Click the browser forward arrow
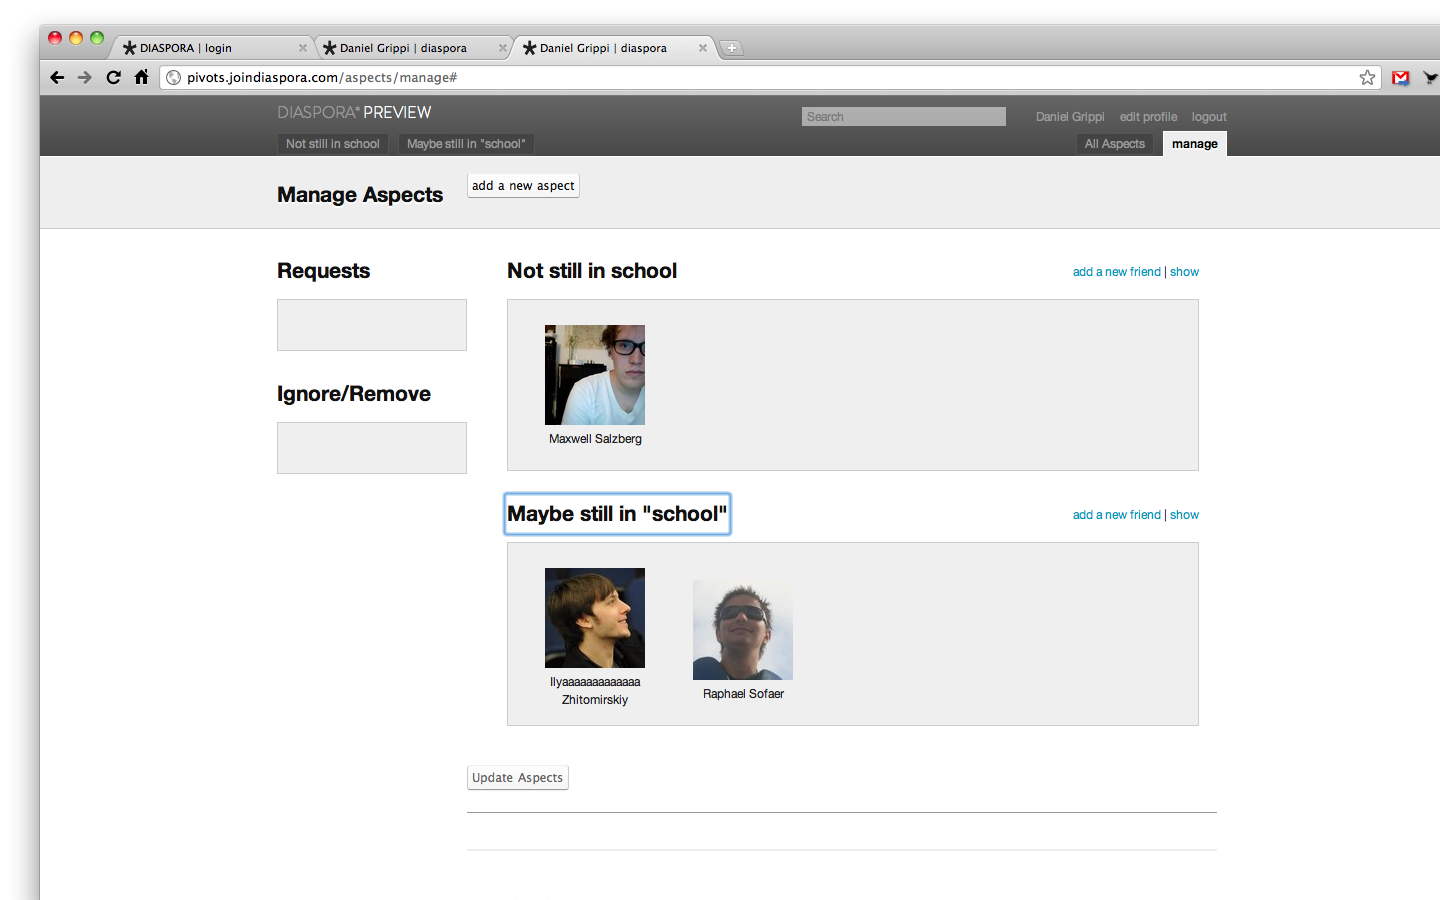1440x900 pixels. (x=85, y=77)
